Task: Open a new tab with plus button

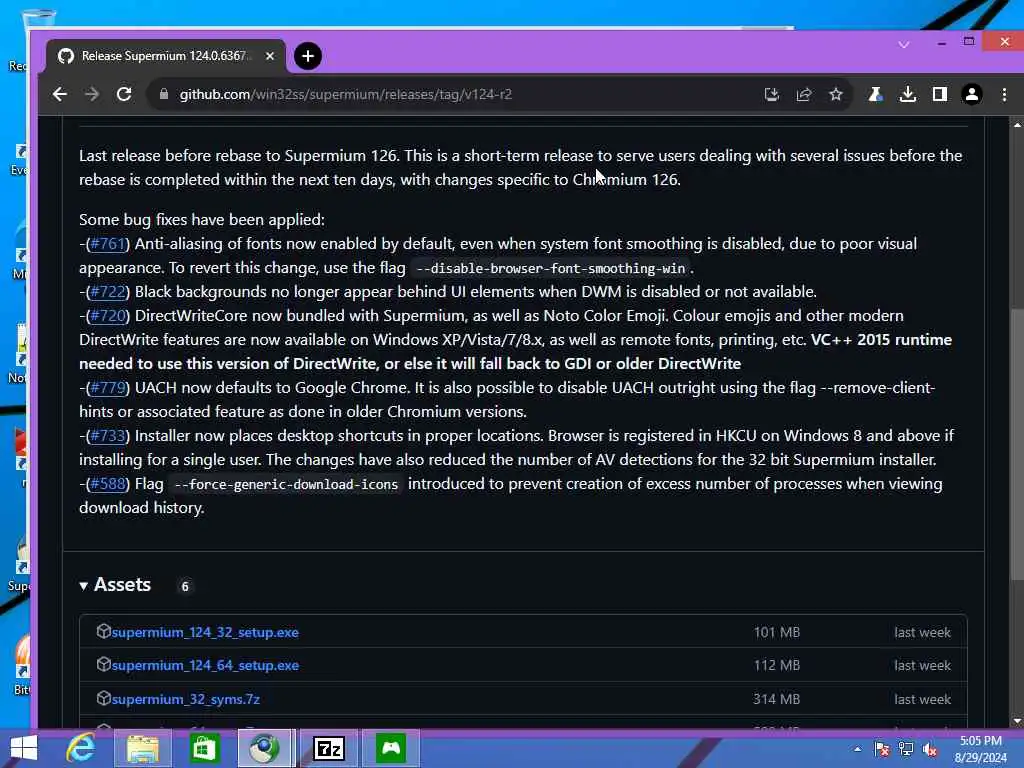Action: (308, 56)
